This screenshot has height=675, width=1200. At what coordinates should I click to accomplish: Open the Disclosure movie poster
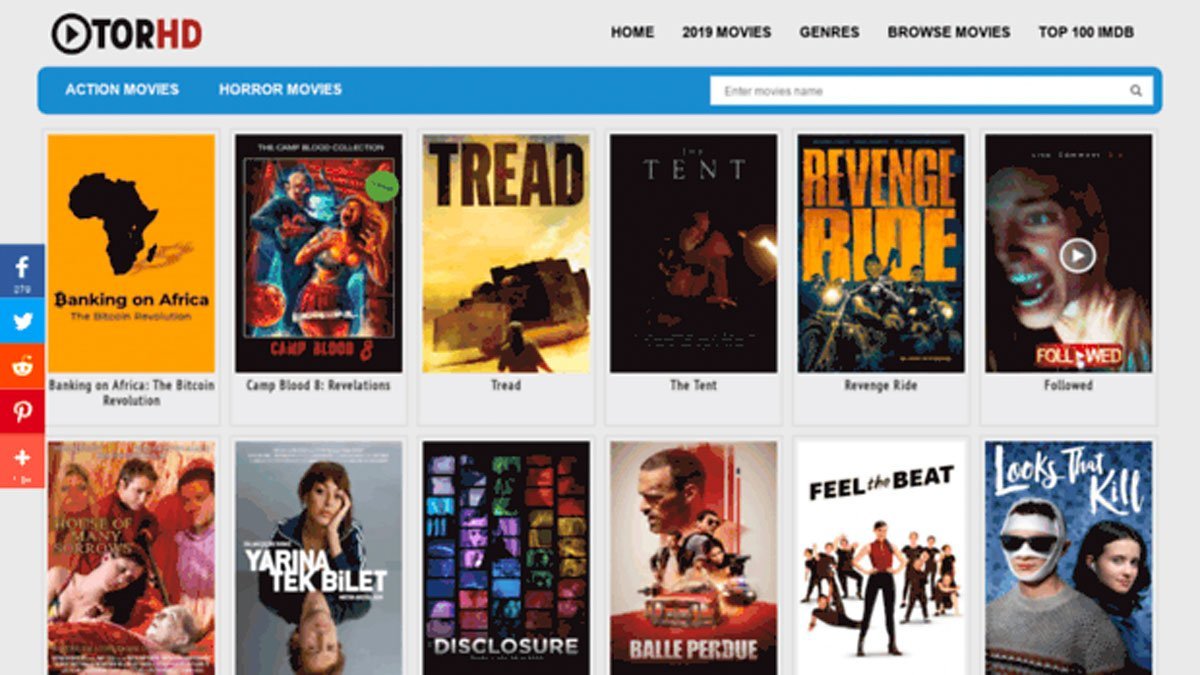pos(506,558)
